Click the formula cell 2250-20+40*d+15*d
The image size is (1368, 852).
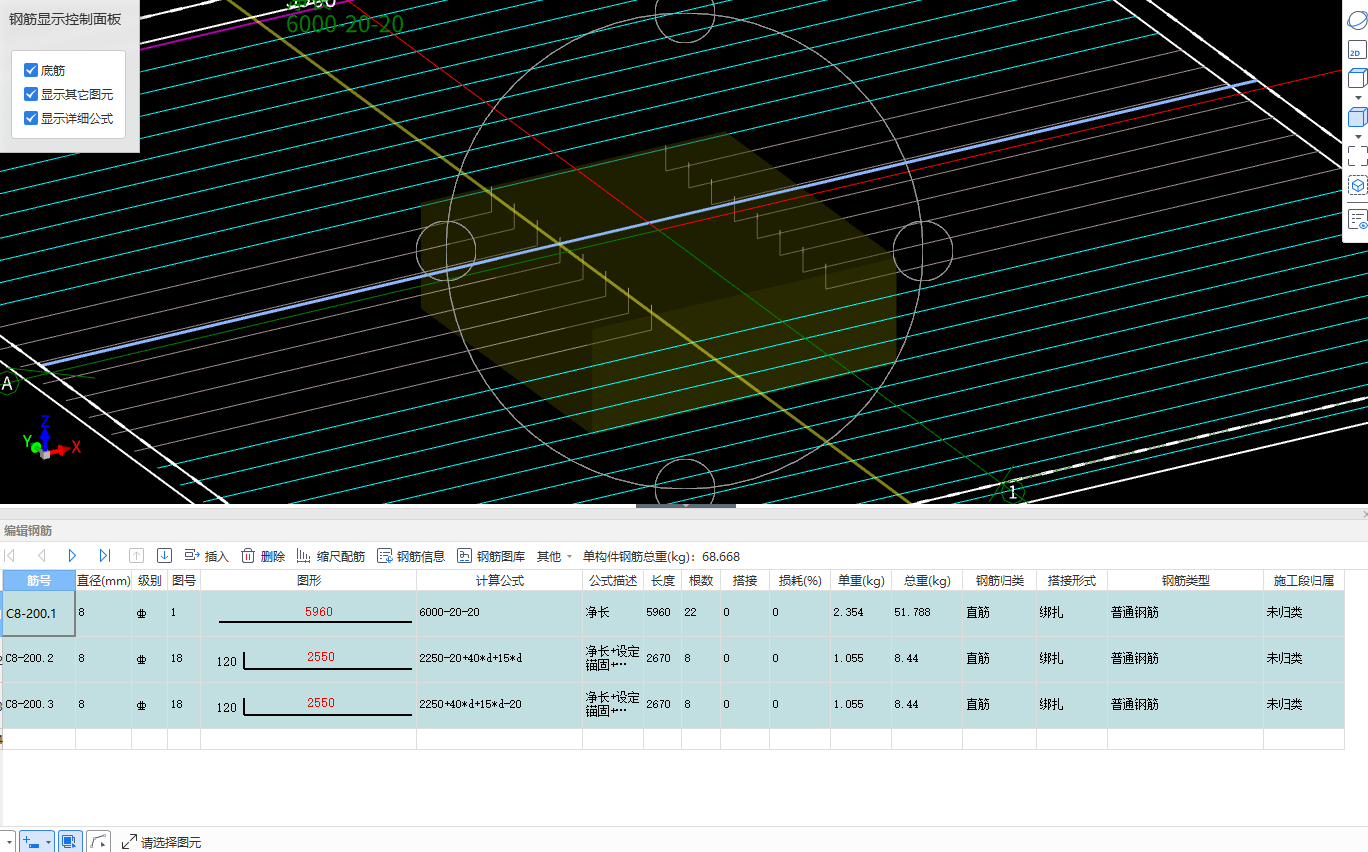pyautogui.click(x=500, y=659)
